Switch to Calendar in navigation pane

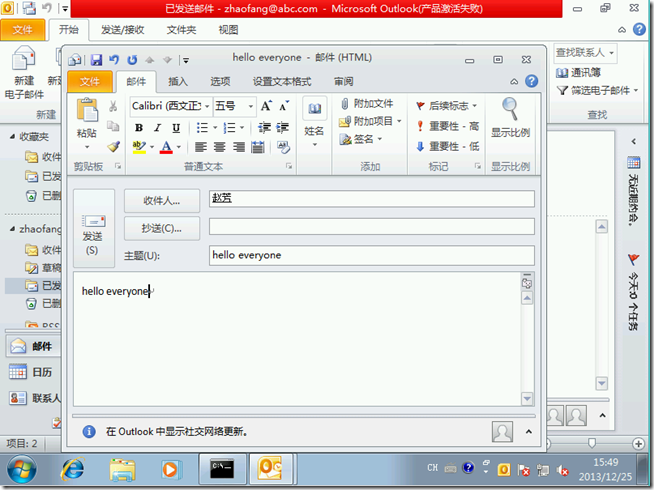pos(31,372)
